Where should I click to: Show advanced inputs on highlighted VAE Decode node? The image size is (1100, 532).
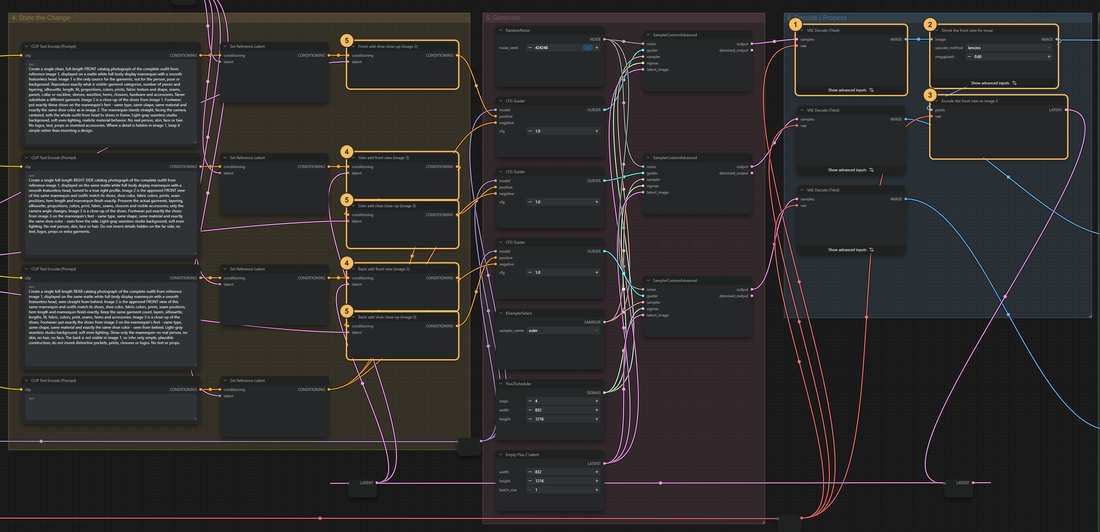point(851,90)
